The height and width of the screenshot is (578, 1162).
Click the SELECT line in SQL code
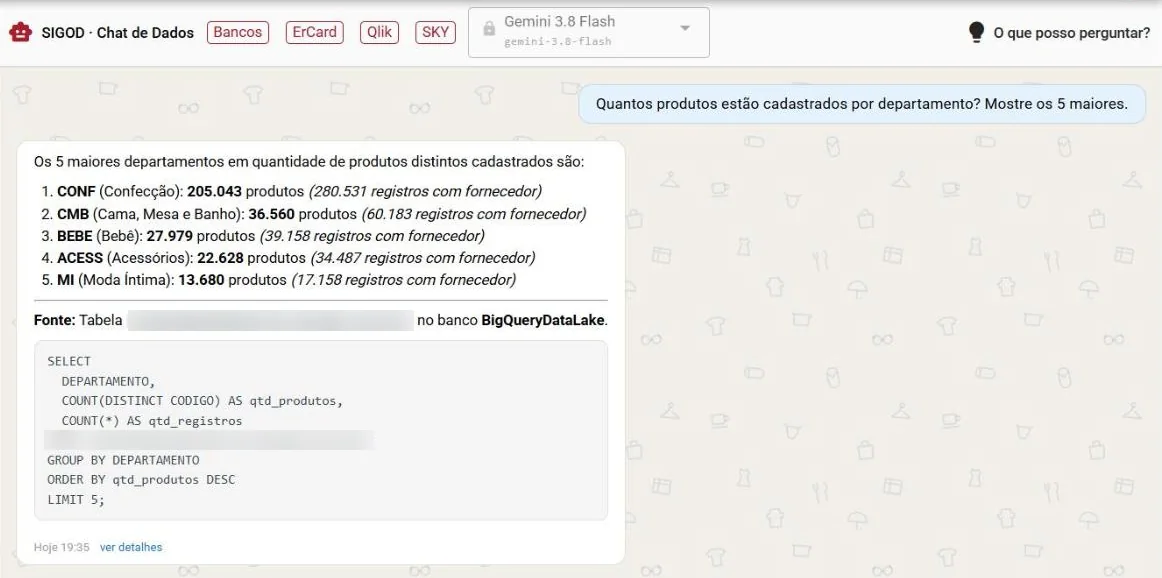(x=69, y=362)
